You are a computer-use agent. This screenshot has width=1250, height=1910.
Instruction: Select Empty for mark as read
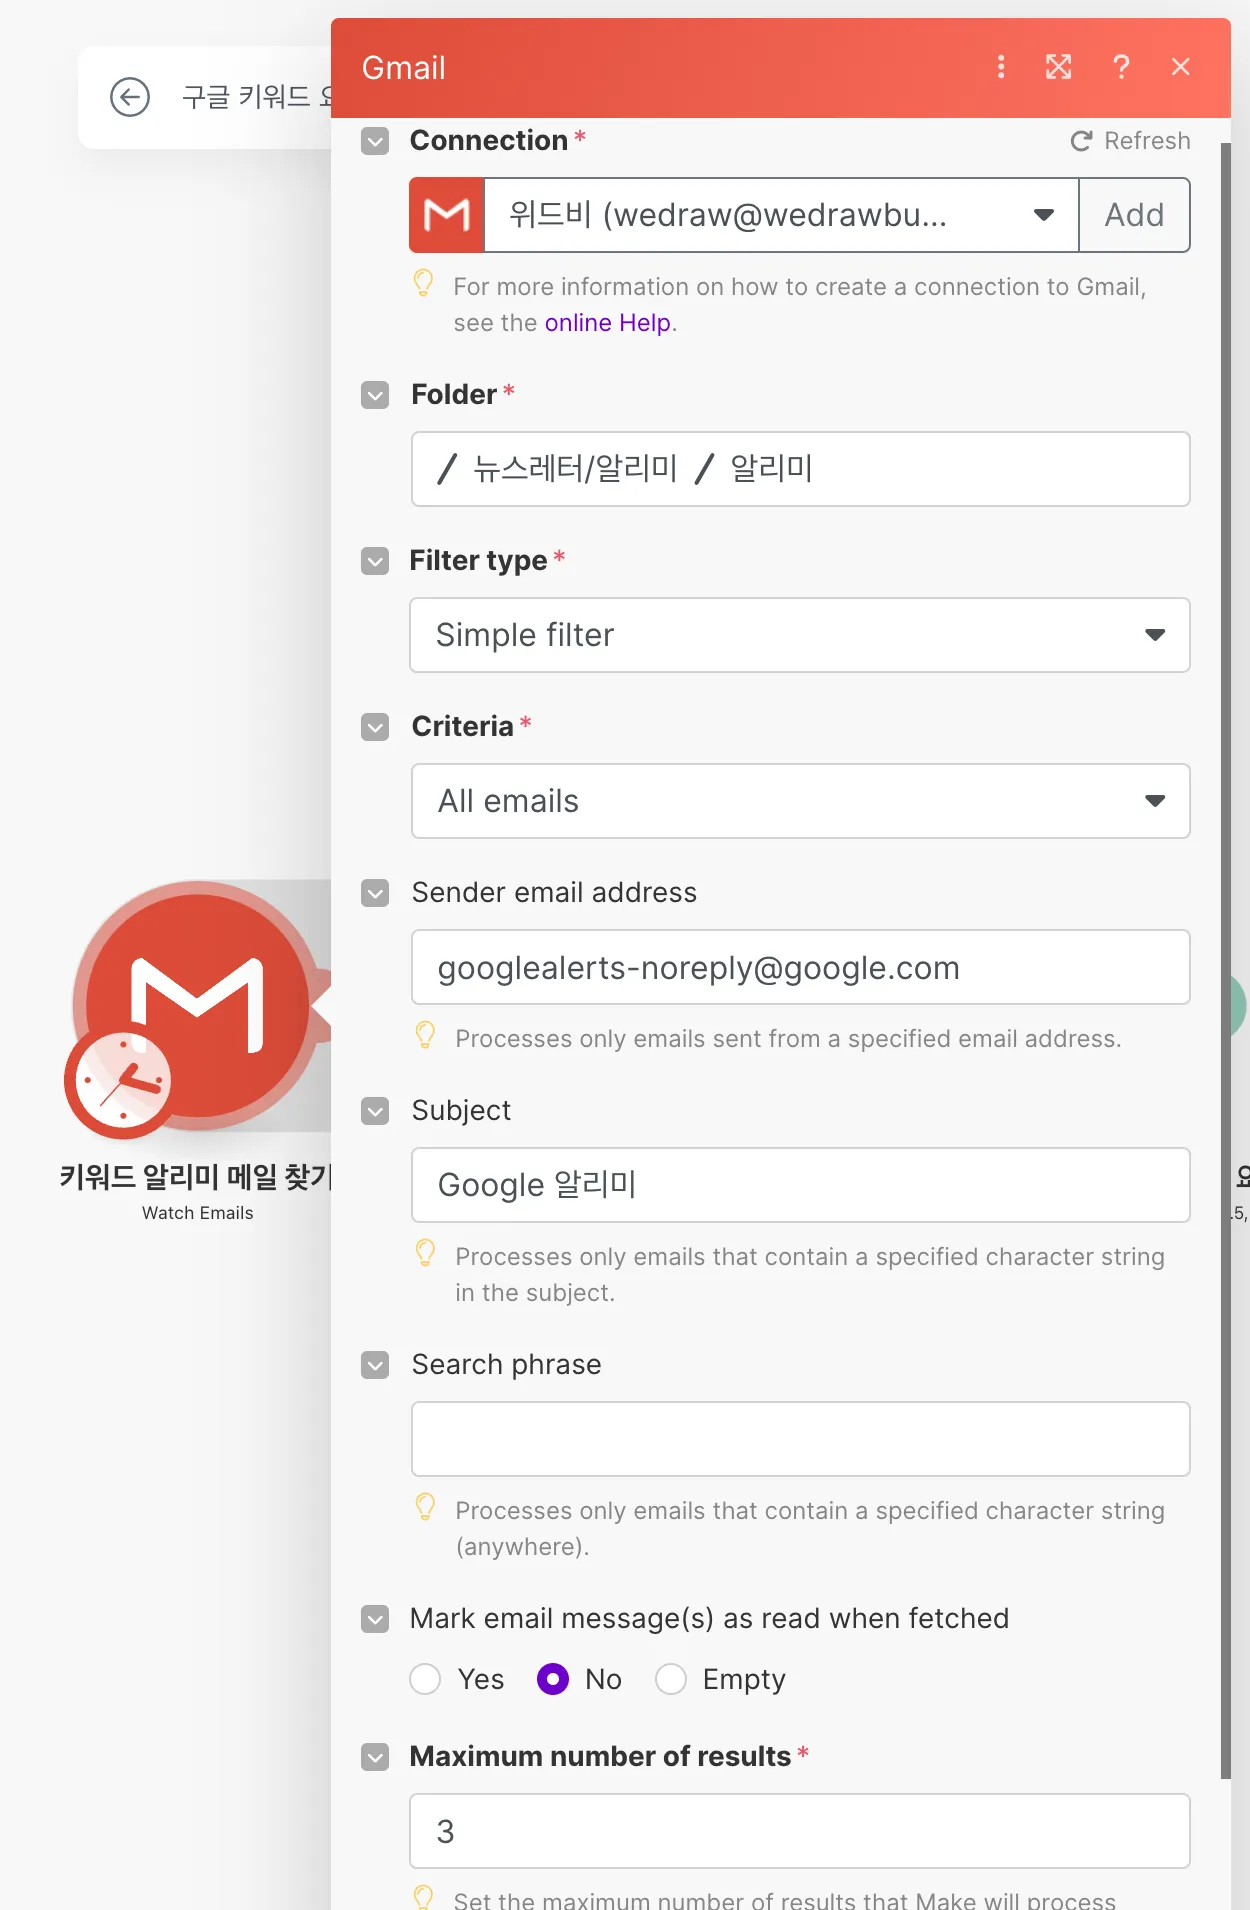click(x=671, y=1679)
